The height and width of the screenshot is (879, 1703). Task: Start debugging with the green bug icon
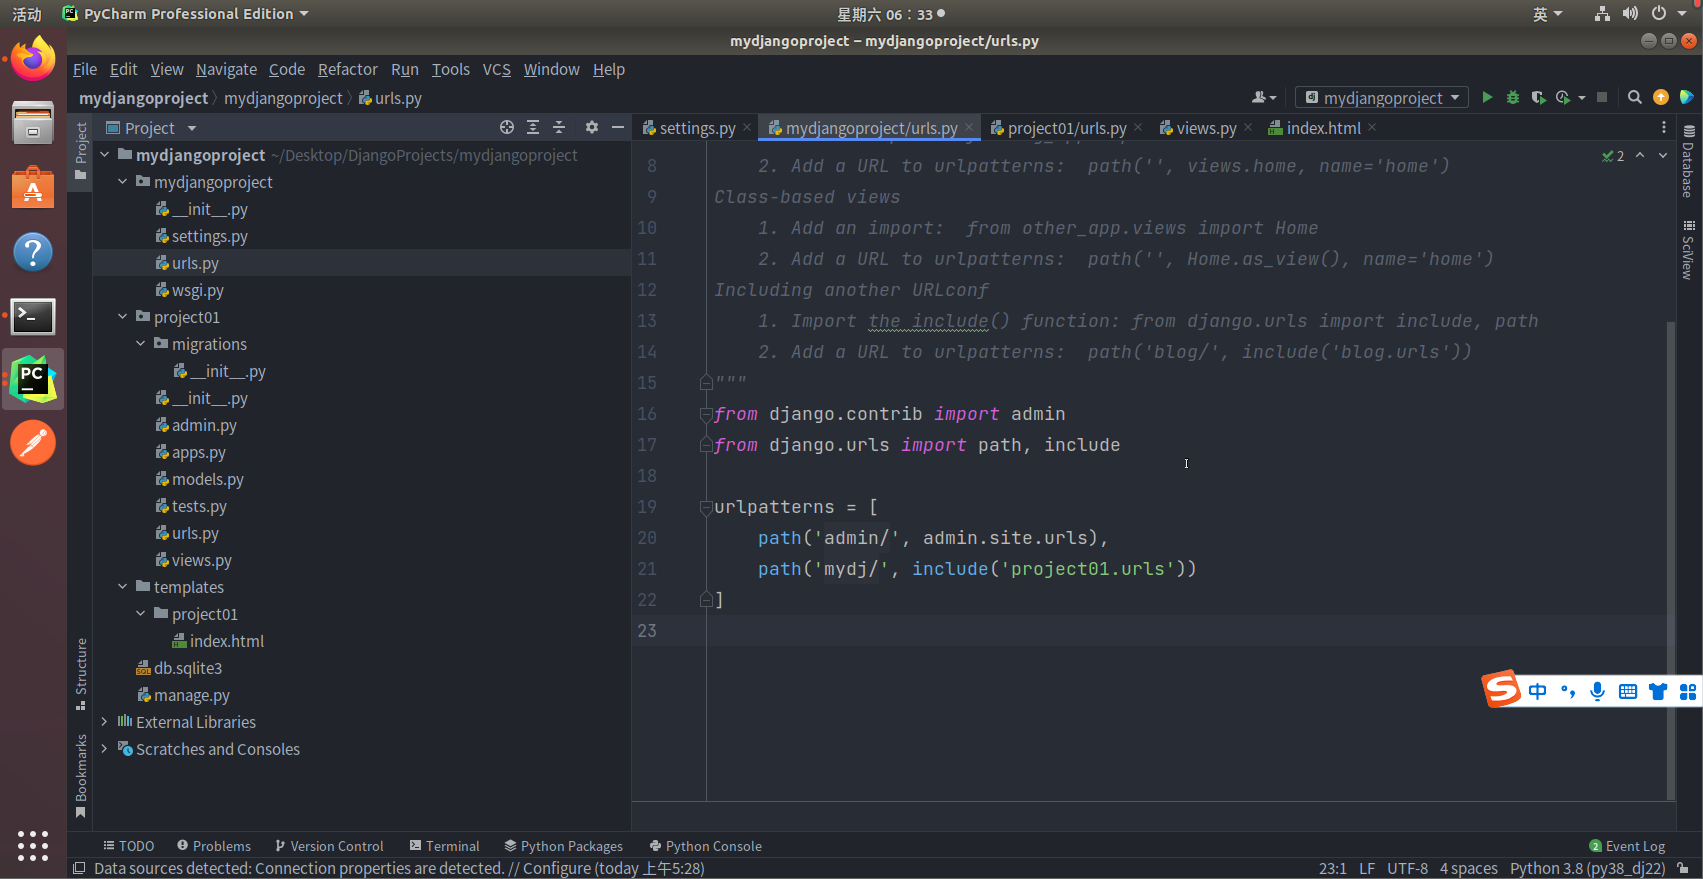tap(1513, 97)
